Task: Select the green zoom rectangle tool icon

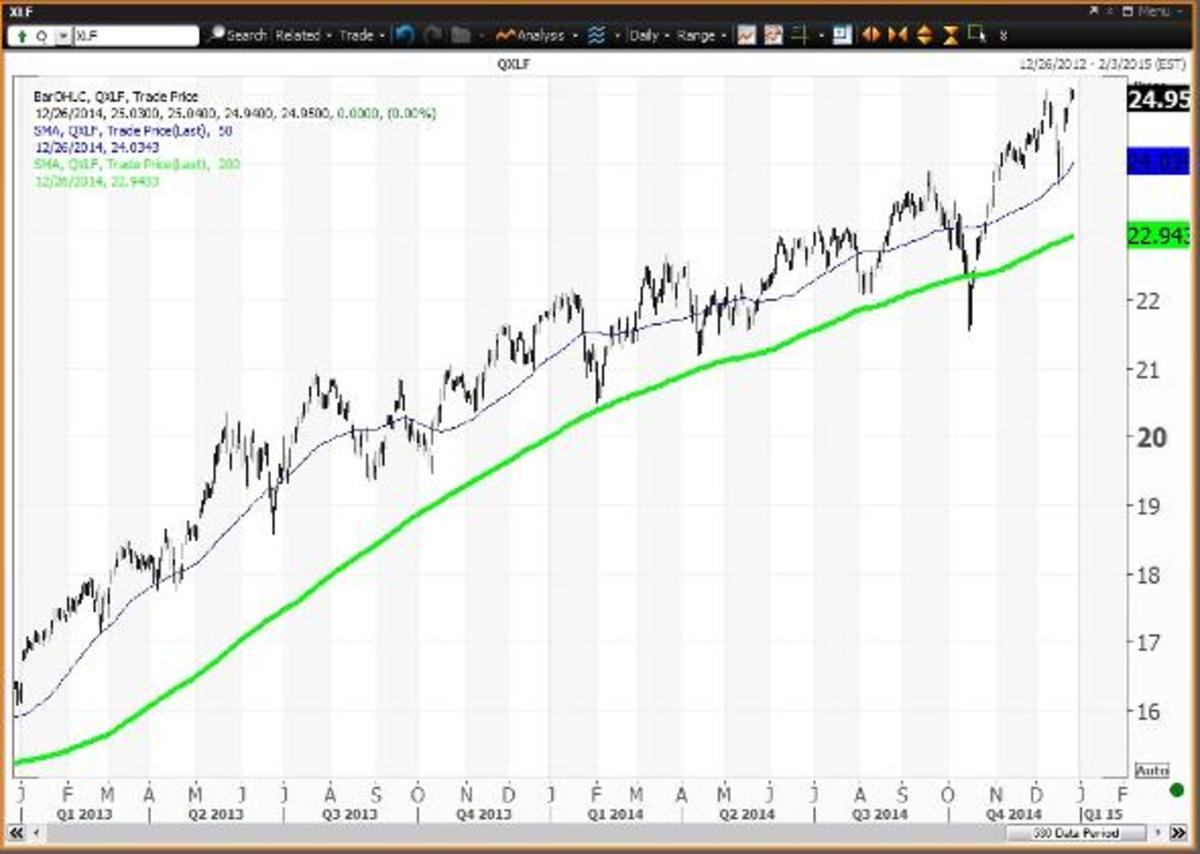Action: pos(977,34)
